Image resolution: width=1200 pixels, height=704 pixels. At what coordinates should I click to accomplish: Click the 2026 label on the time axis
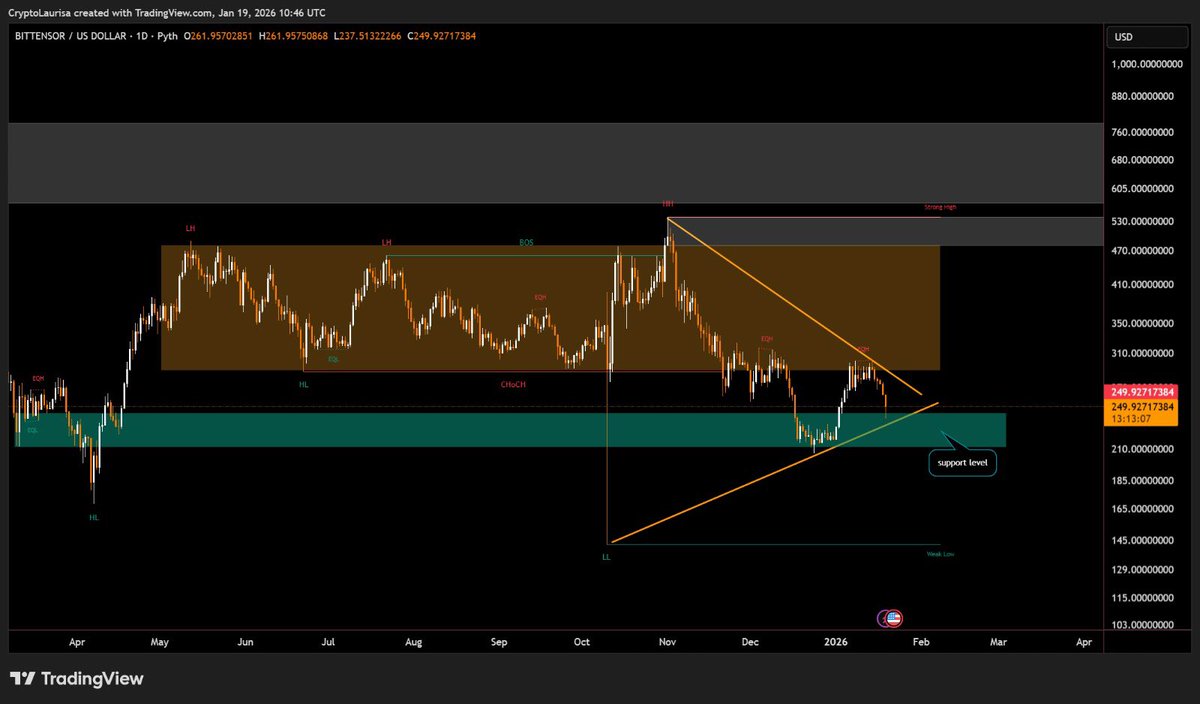pos(834,642)
